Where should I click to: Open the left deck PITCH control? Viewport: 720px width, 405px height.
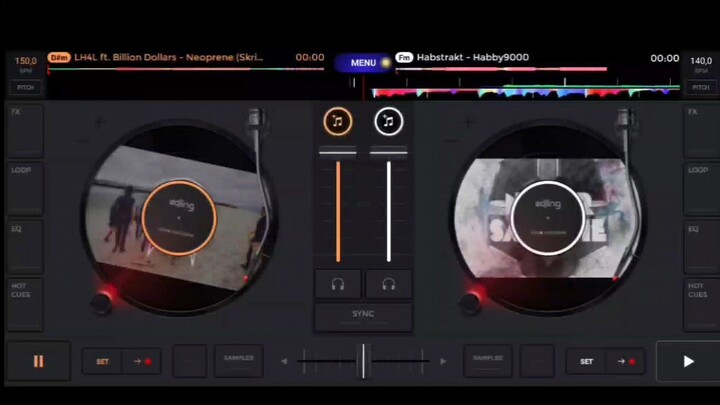point(26,87)
